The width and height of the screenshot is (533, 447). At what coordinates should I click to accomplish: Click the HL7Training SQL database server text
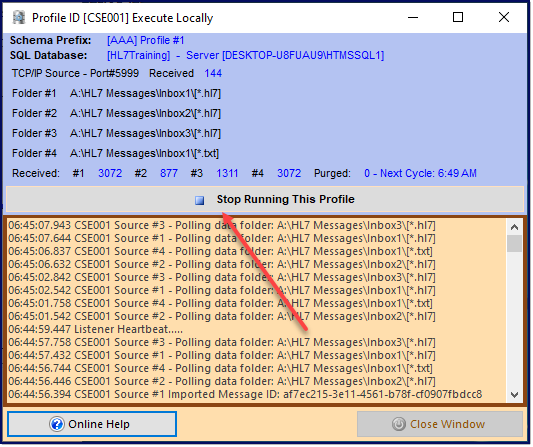coord(245,55)
